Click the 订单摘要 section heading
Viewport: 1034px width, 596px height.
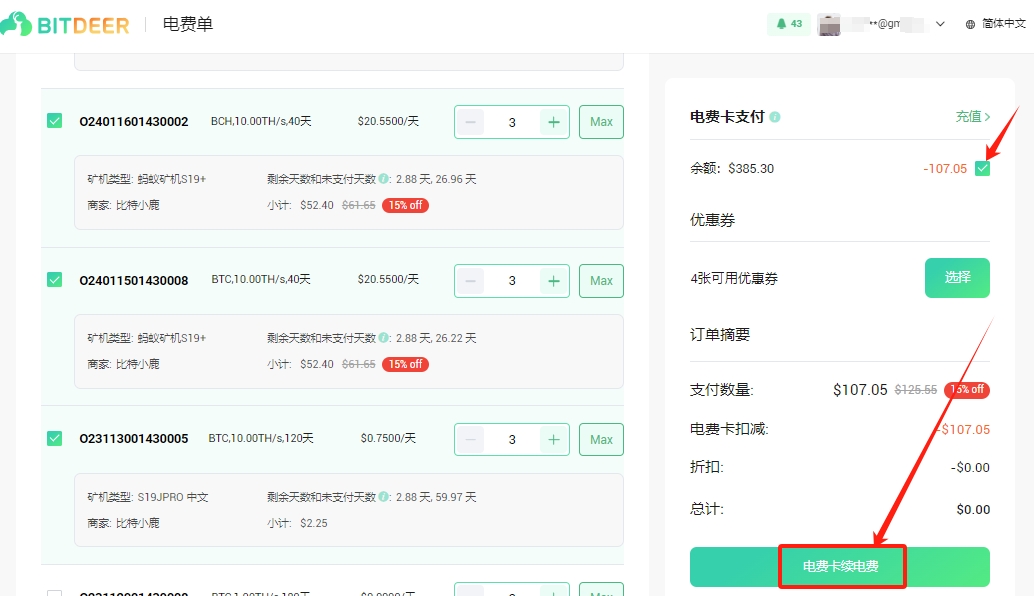(x=720, y=335)
